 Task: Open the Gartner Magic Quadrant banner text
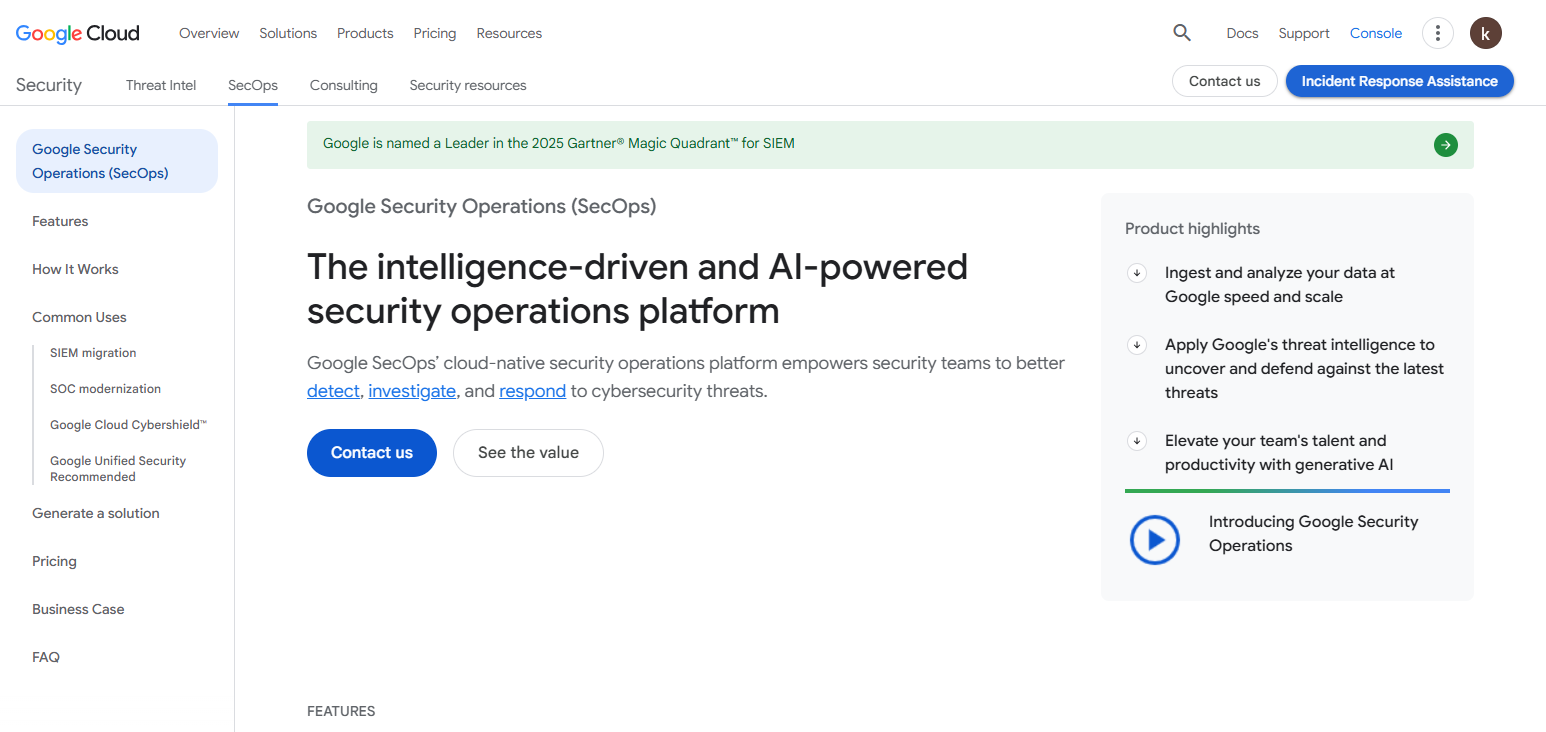pyautogui.click(x=559, y=143)
